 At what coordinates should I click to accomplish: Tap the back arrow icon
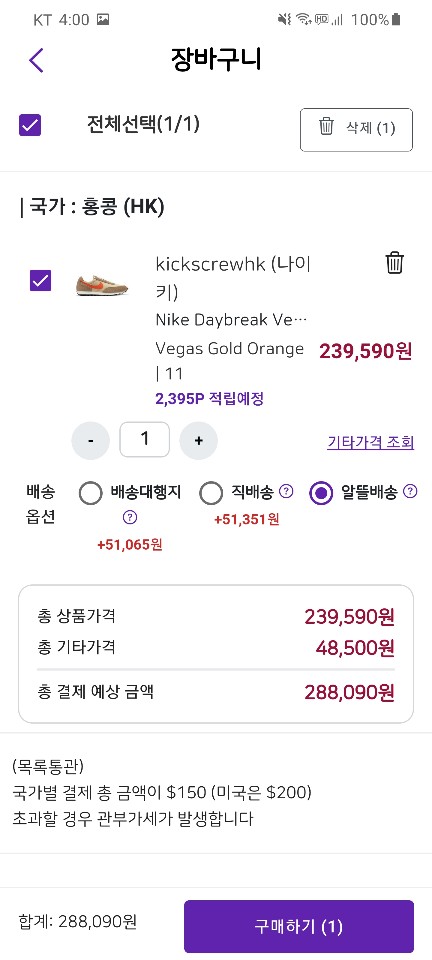(x=36, y=60)
